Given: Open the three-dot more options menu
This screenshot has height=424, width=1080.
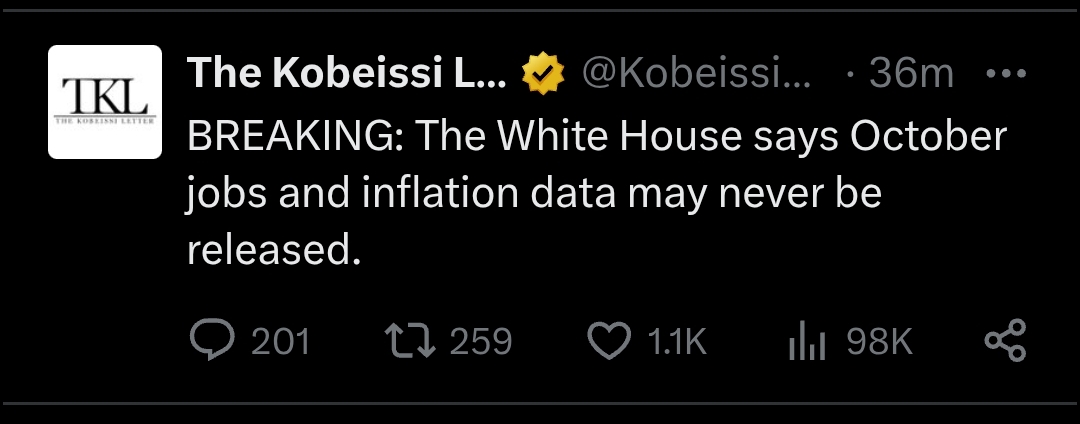Looking at the screenshot, I should [x=1005, y=74].
